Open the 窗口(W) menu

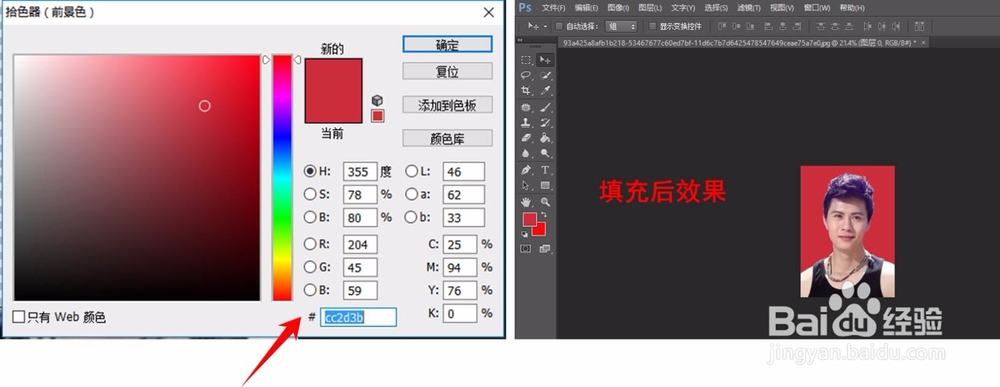pyautogui.click(x=817, y=8)
